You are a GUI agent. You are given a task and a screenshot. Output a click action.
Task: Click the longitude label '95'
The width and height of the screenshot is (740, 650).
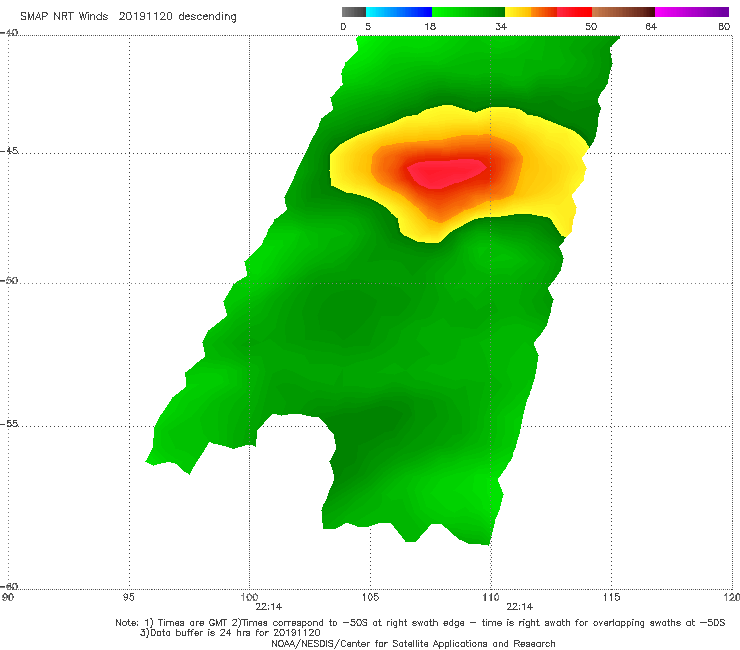(128, 598)
